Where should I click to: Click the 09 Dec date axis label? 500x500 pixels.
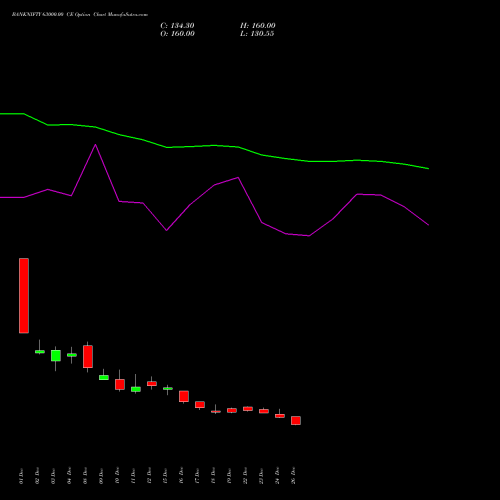tap(101, 476)
